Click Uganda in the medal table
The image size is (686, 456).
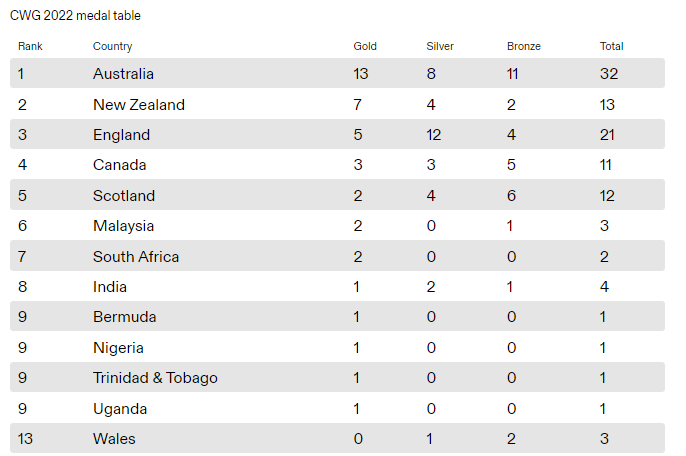click(120, 409)
